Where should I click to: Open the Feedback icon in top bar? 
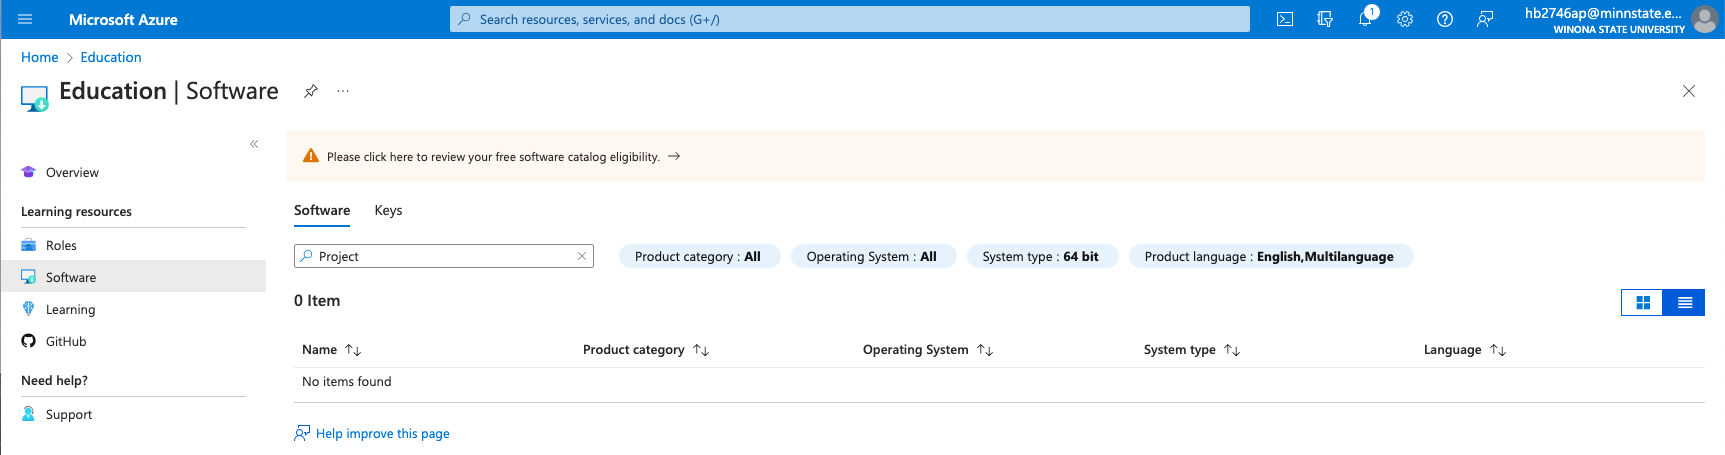coord(1485,19)
